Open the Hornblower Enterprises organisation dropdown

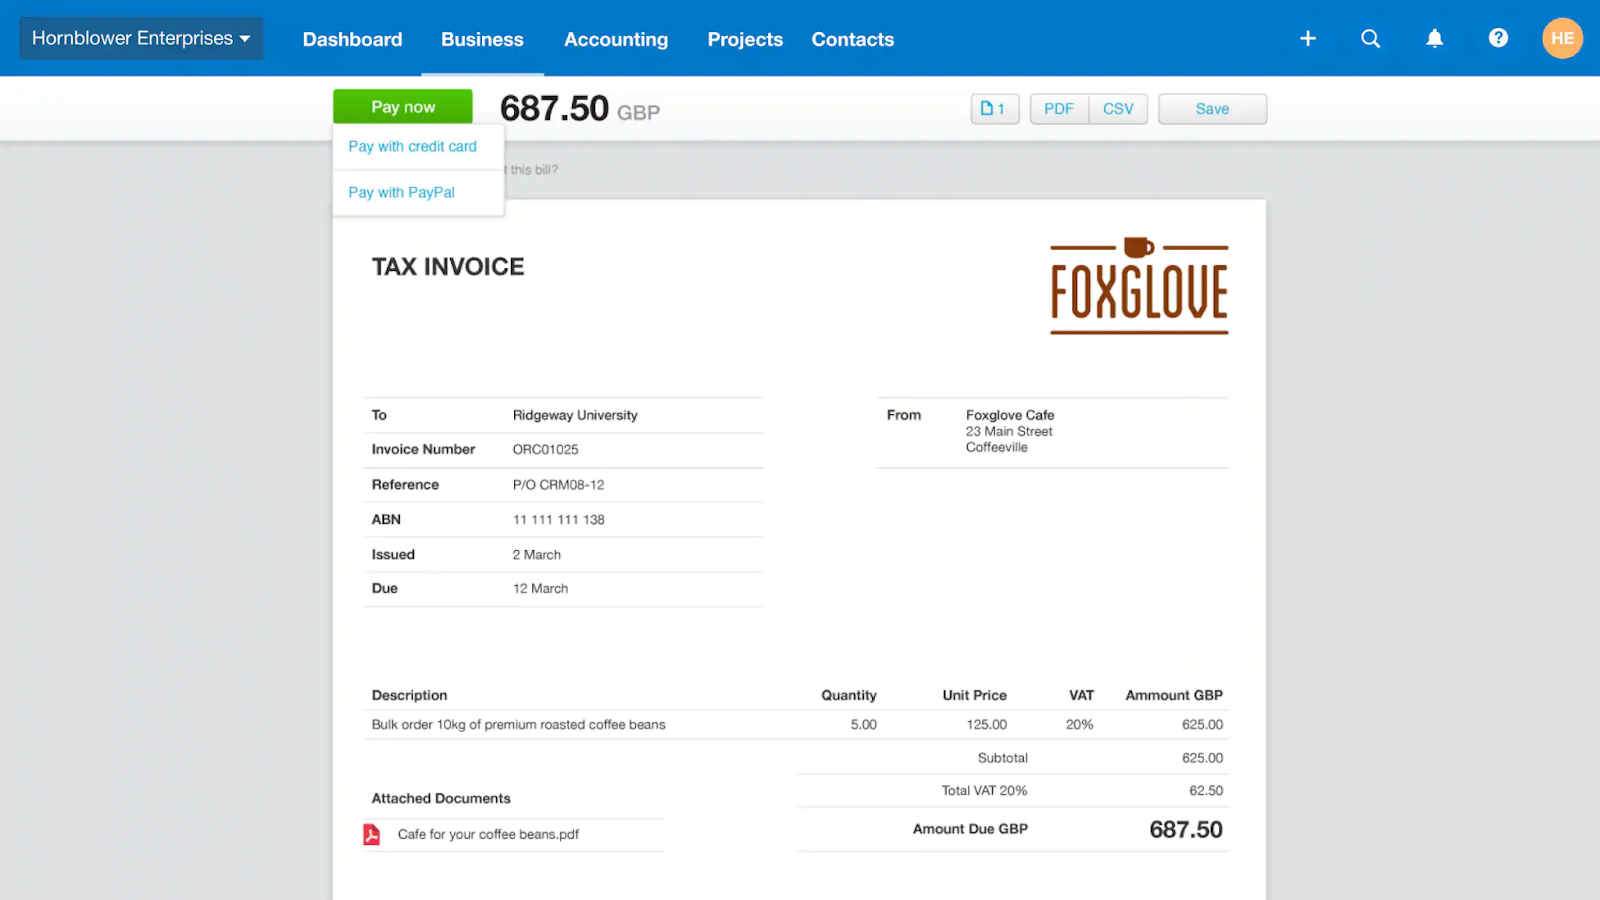(x=140, y=38)
